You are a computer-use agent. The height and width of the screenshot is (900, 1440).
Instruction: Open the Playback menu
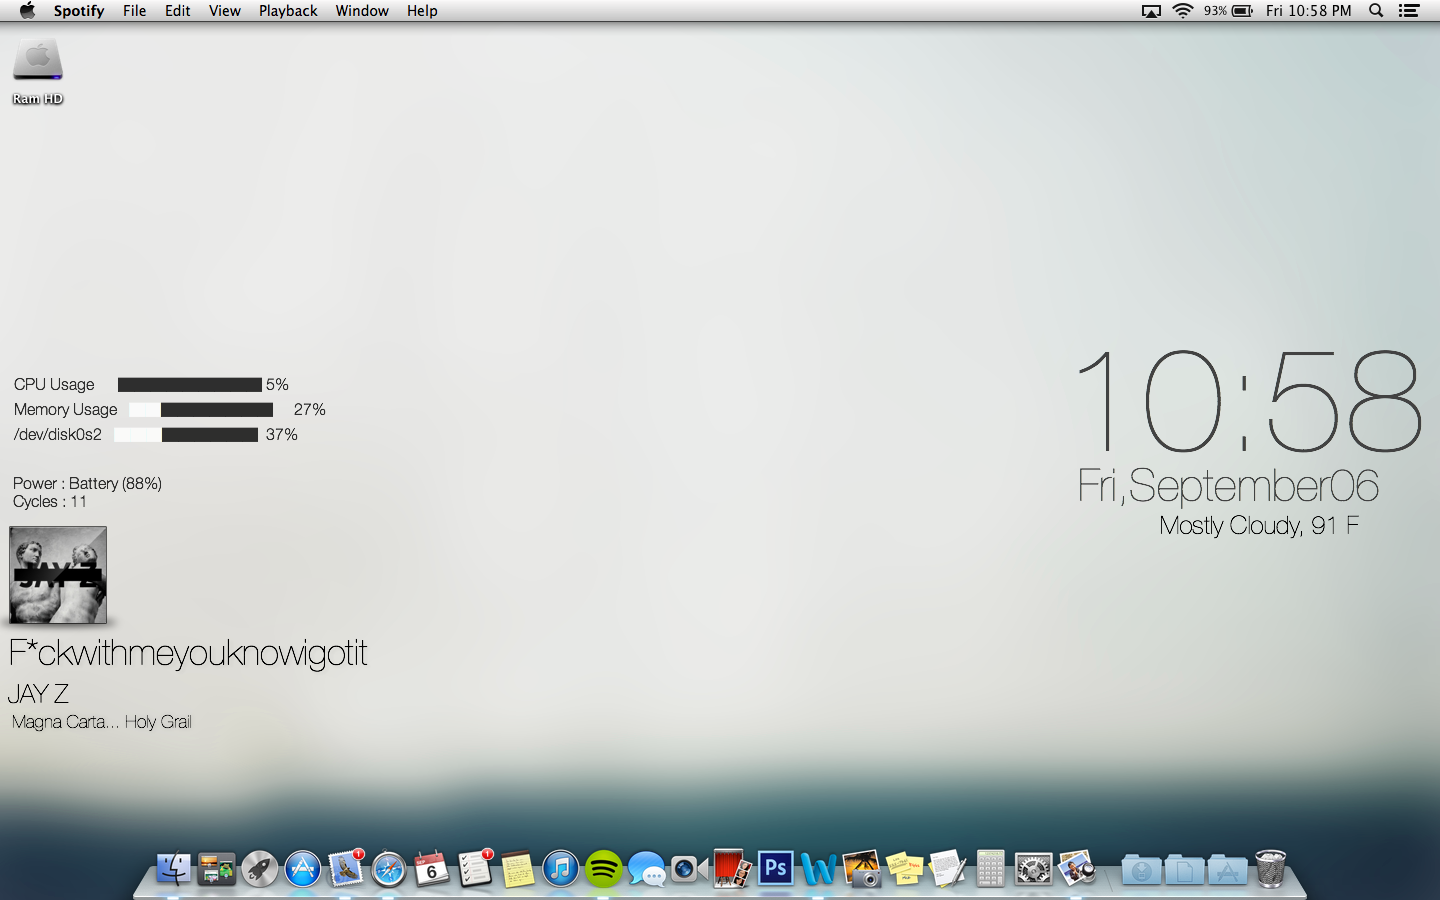coord(288,11)
